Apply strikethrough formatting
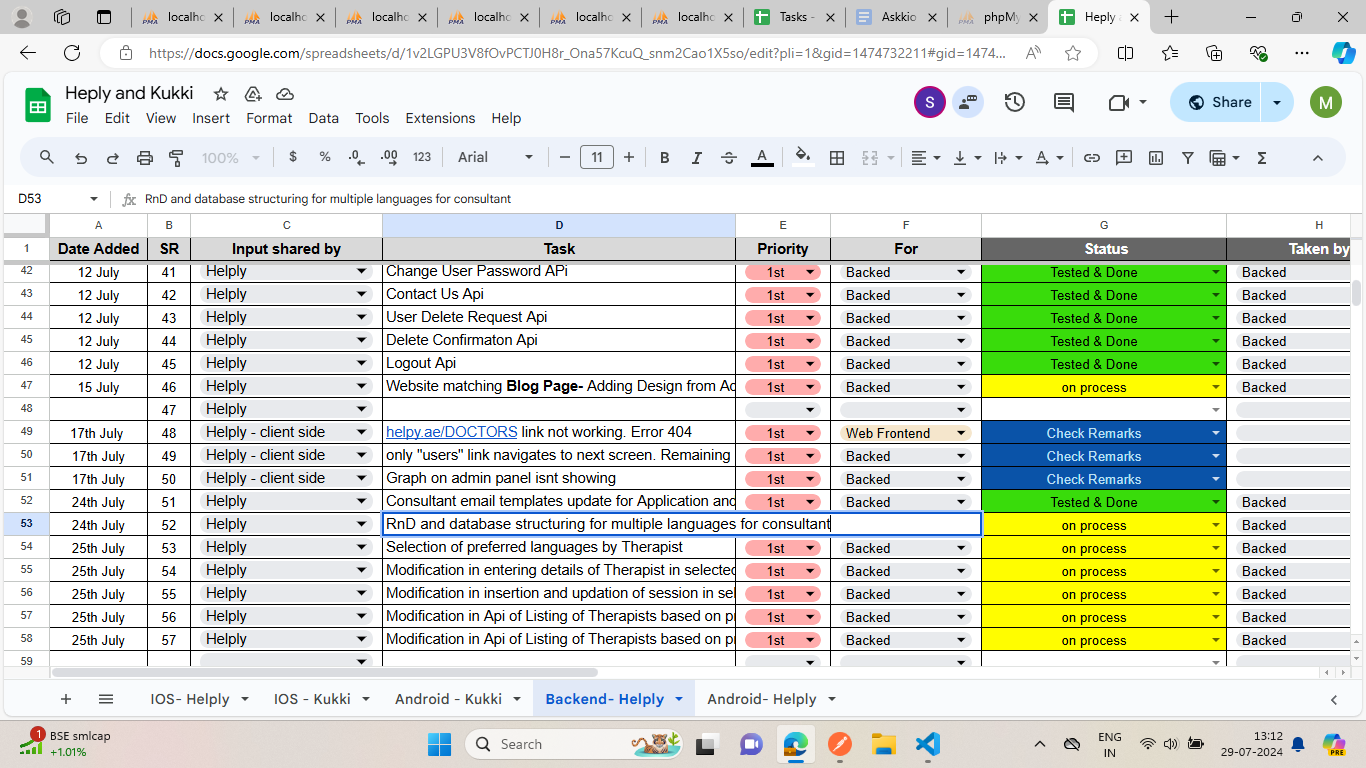This screenshot has height=768, width=1366. pos(729,157)
